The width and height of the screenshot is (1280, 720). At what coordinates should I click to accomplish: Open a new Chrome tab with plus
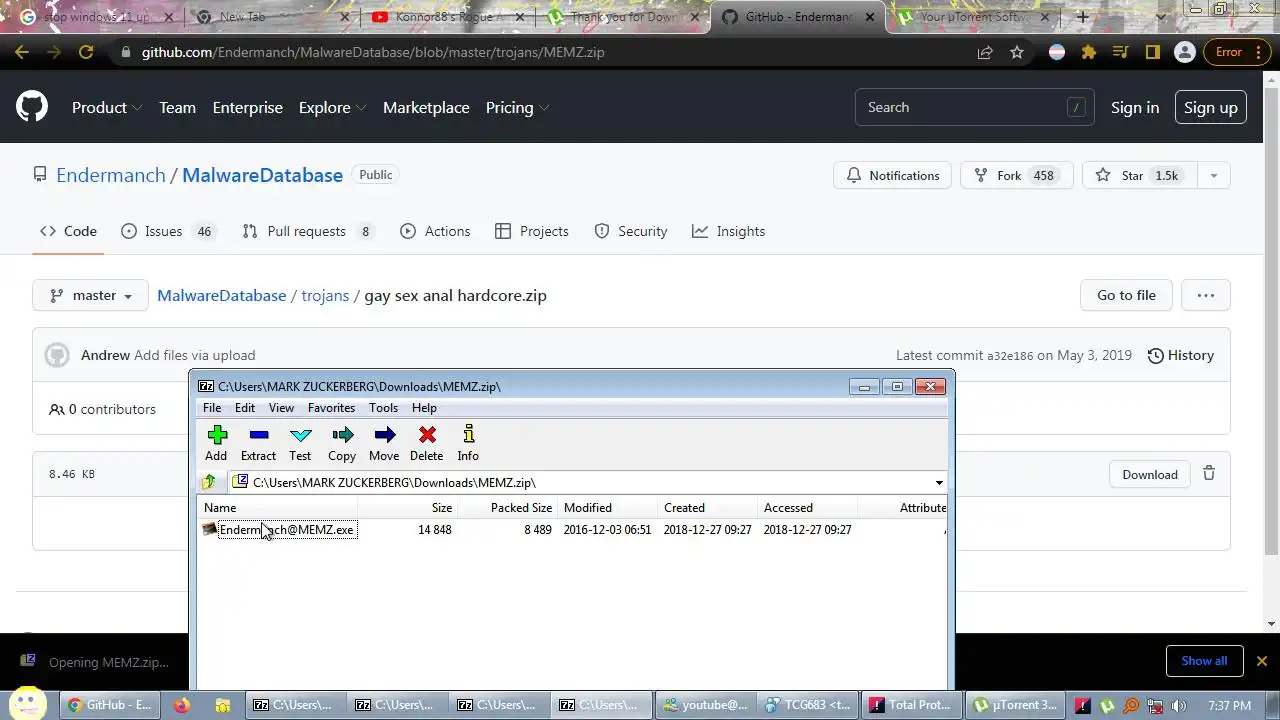[x=1082, y=17]
